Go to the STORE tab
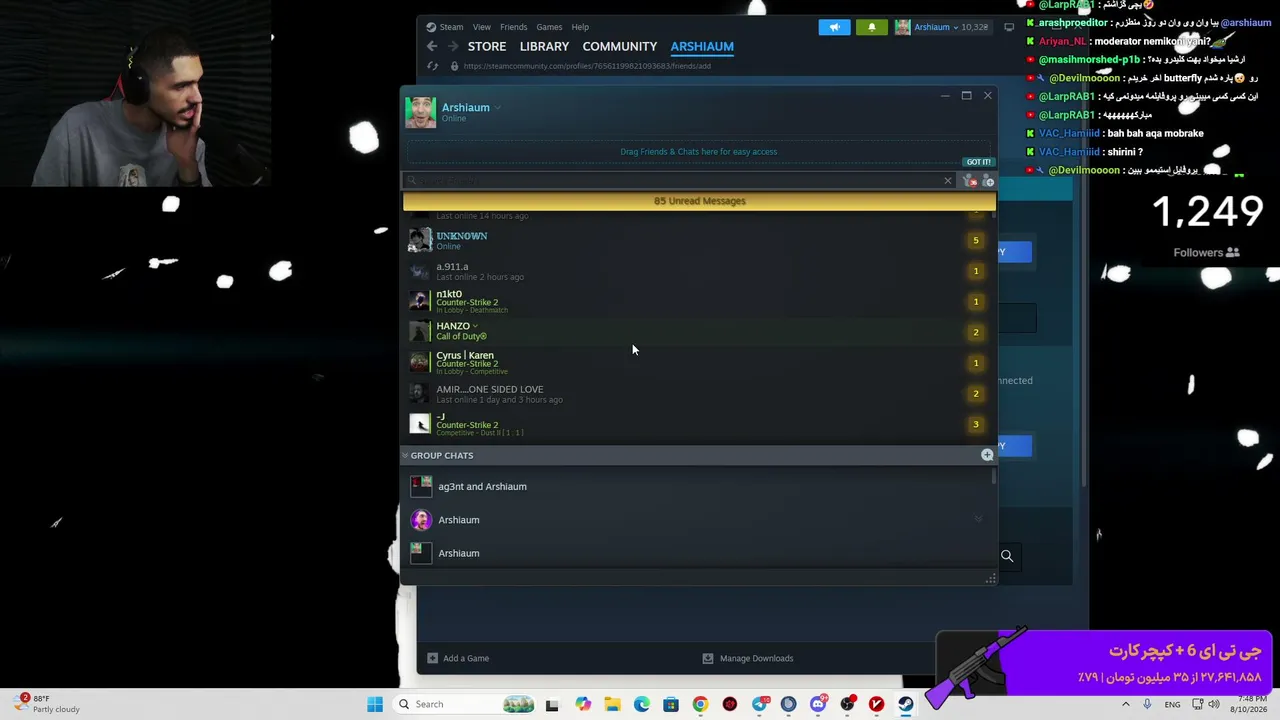Image resolution: width=1280 pixels, height=720 pixels. click(487, 46)
